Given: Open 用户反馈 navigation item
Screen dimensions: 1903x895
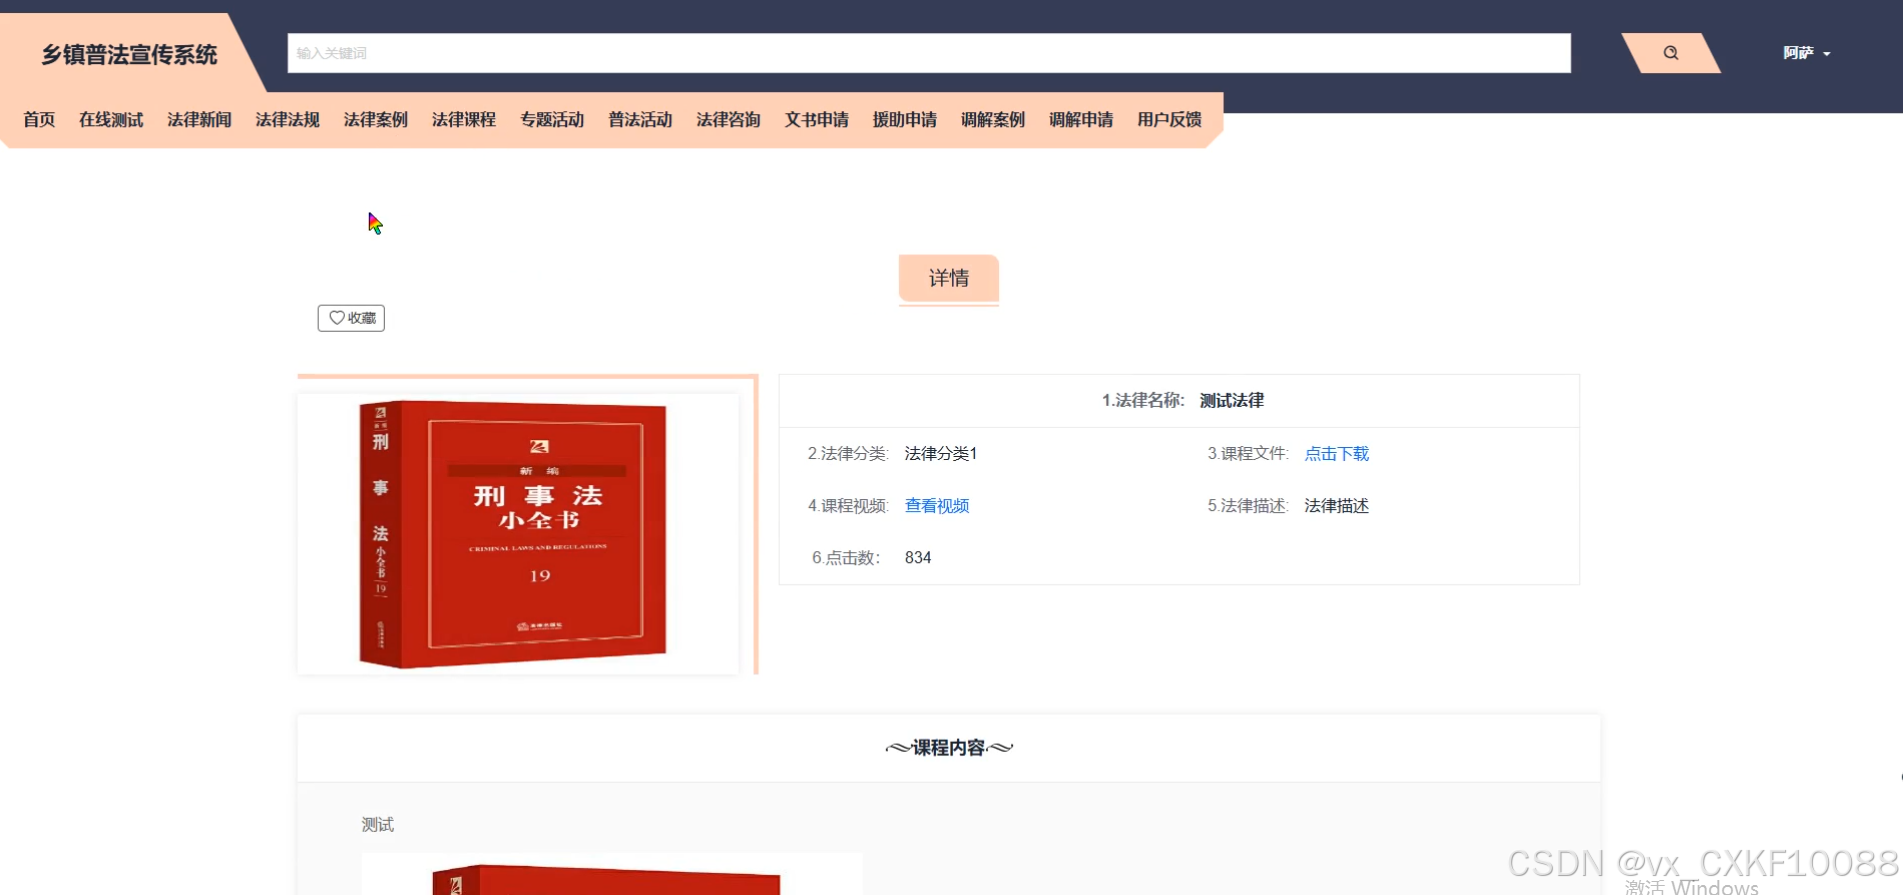Looking at the screenshot, I should 1169,120.
